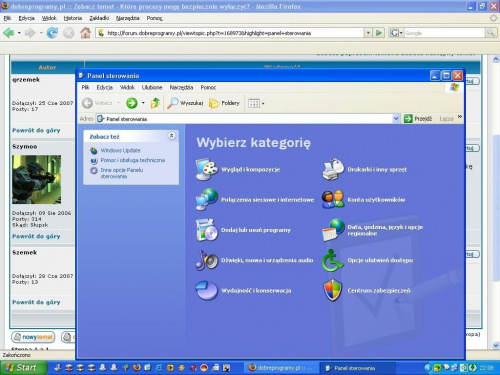The height and width of the screenshot is (375, 500).
Task: Open Data, godzina, język regional icon
Action: [333, 230]
